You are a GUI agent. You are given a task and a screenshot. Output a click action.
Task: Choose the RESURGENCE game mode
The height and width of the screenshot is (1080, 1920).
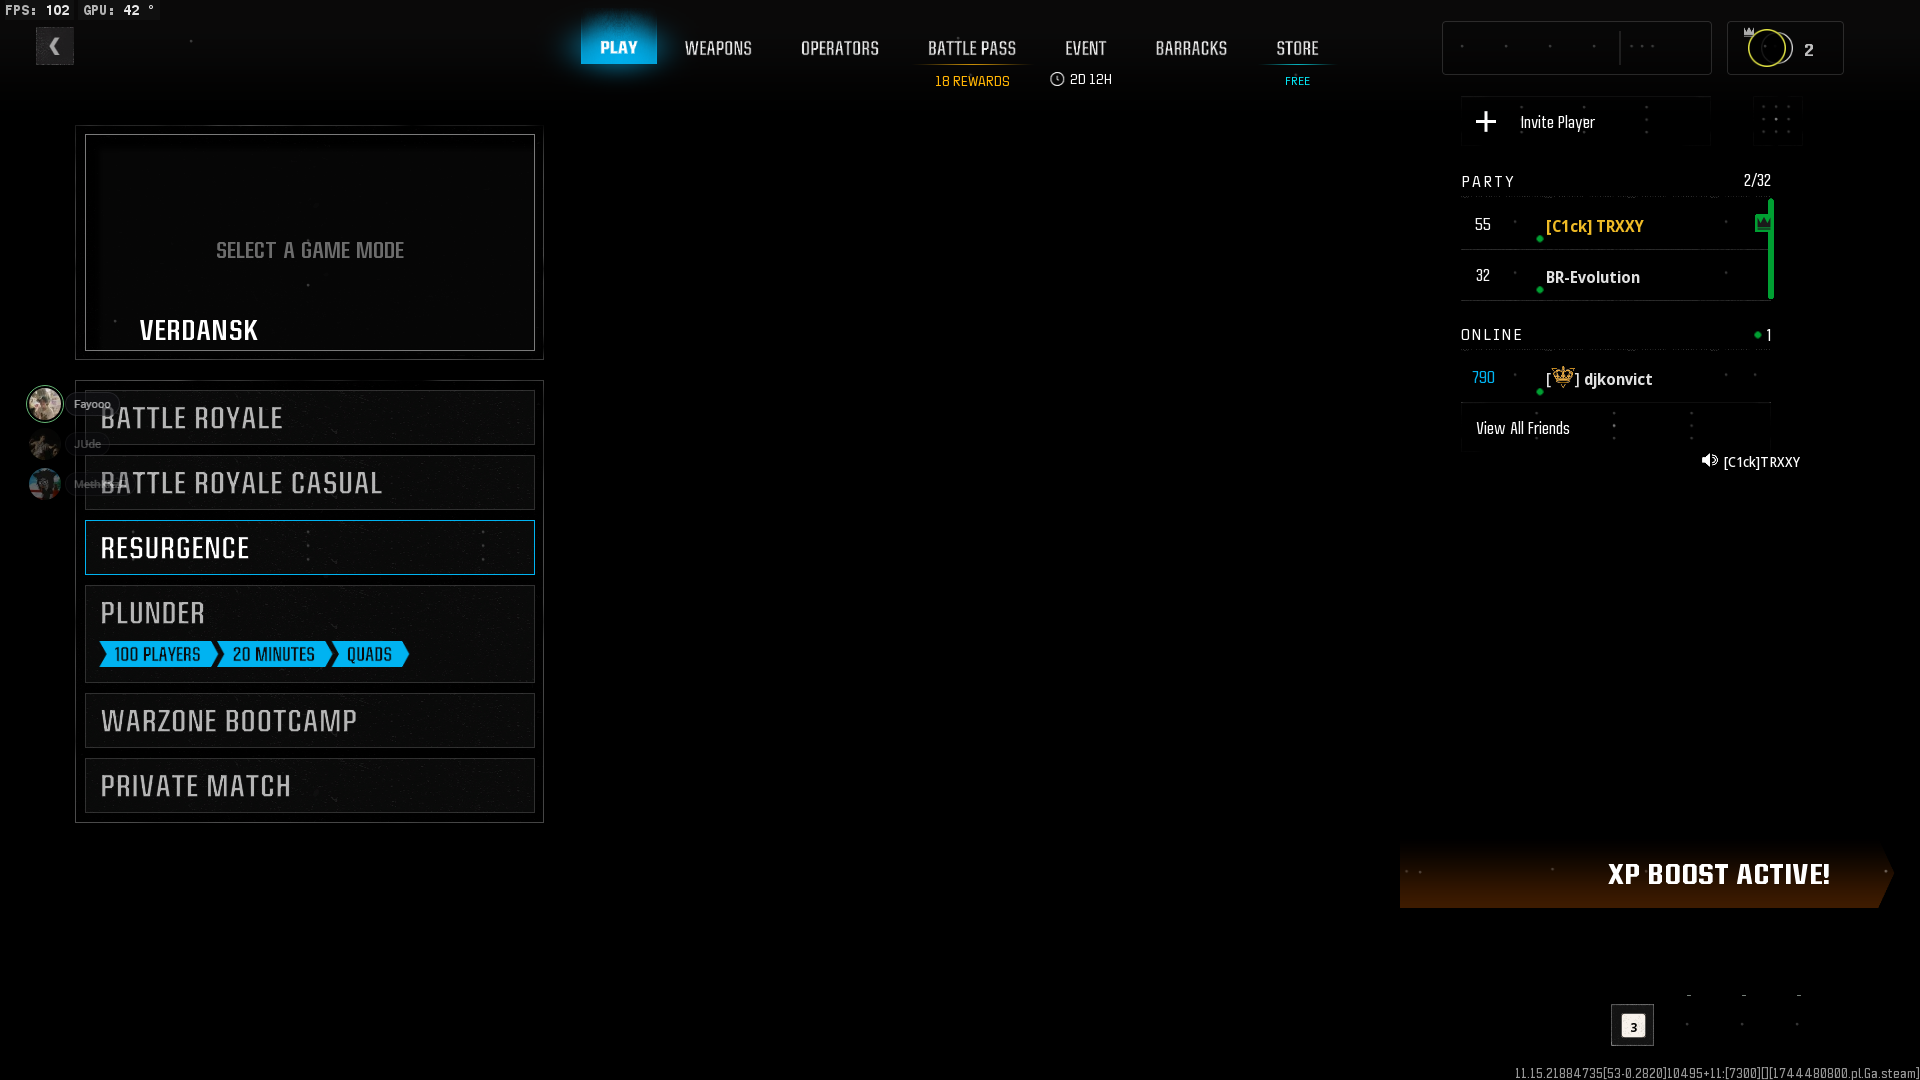pos(310,548)
